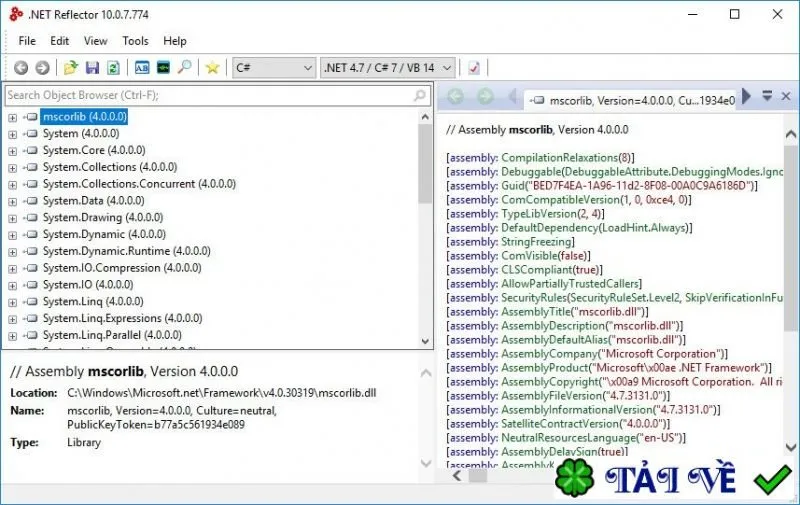Screen dimensions: 800x505
Task: Click the AB assembly list toolbar icon
Action: pyautogui.click(x=142, y=67)
